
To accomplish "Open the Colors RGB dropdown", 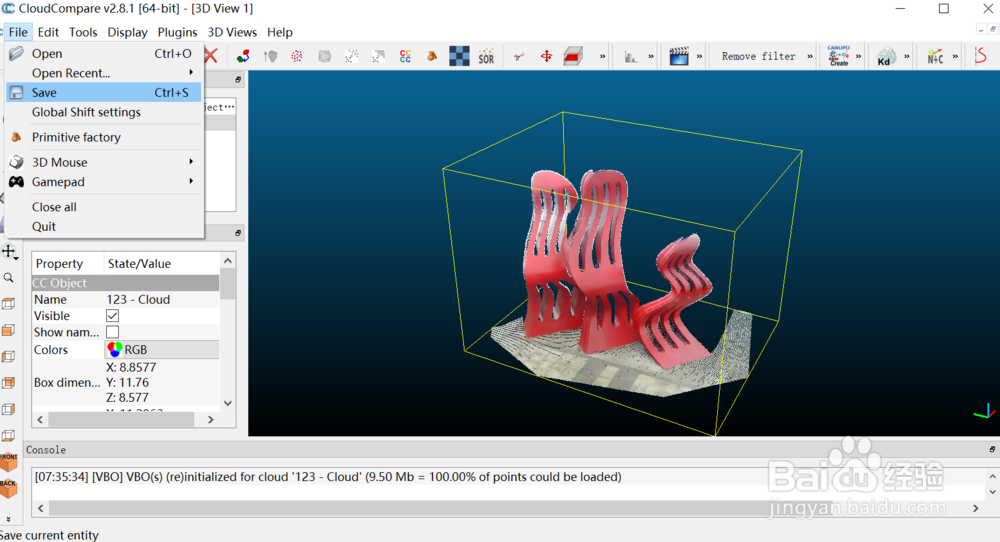I will [162, 349].
